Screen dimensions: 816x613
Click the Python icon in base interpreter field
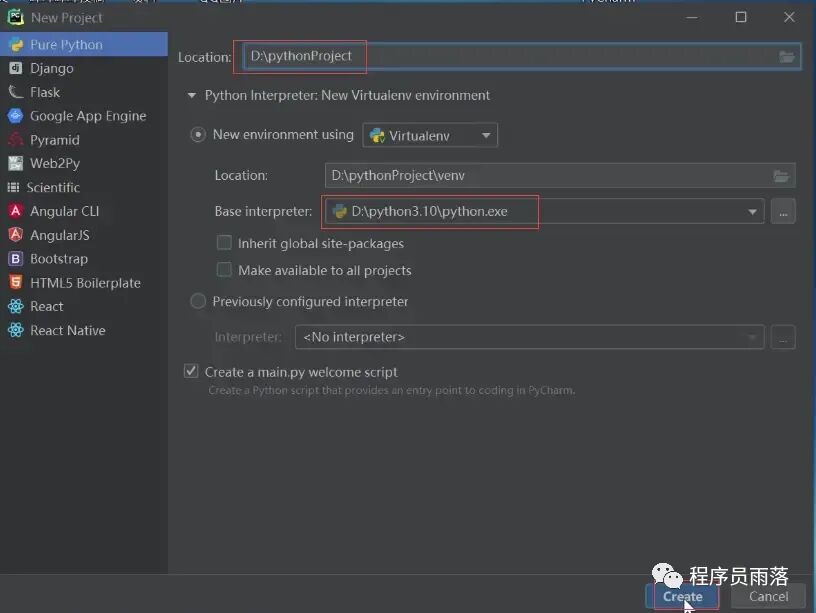point(340,211)
